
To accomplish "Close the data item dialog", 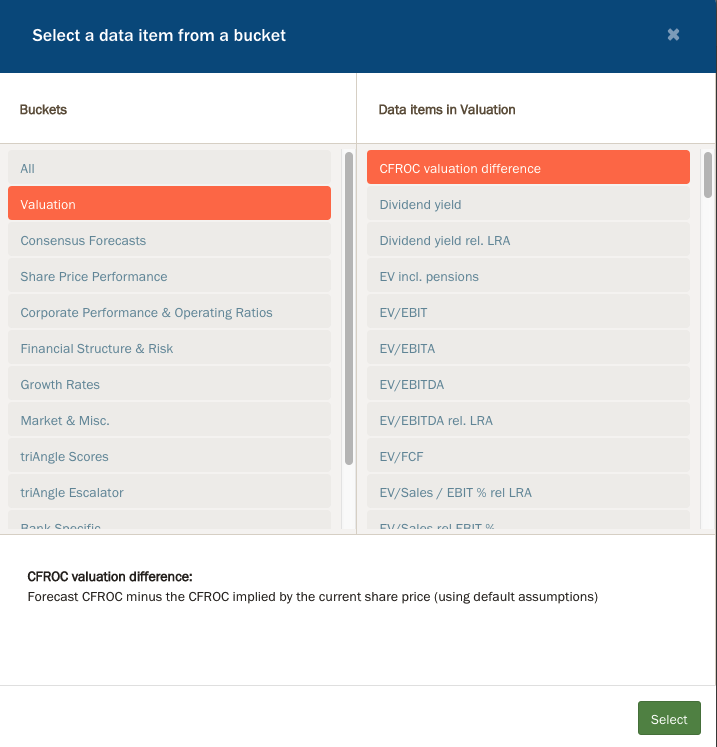I will (x=673, y=35).
